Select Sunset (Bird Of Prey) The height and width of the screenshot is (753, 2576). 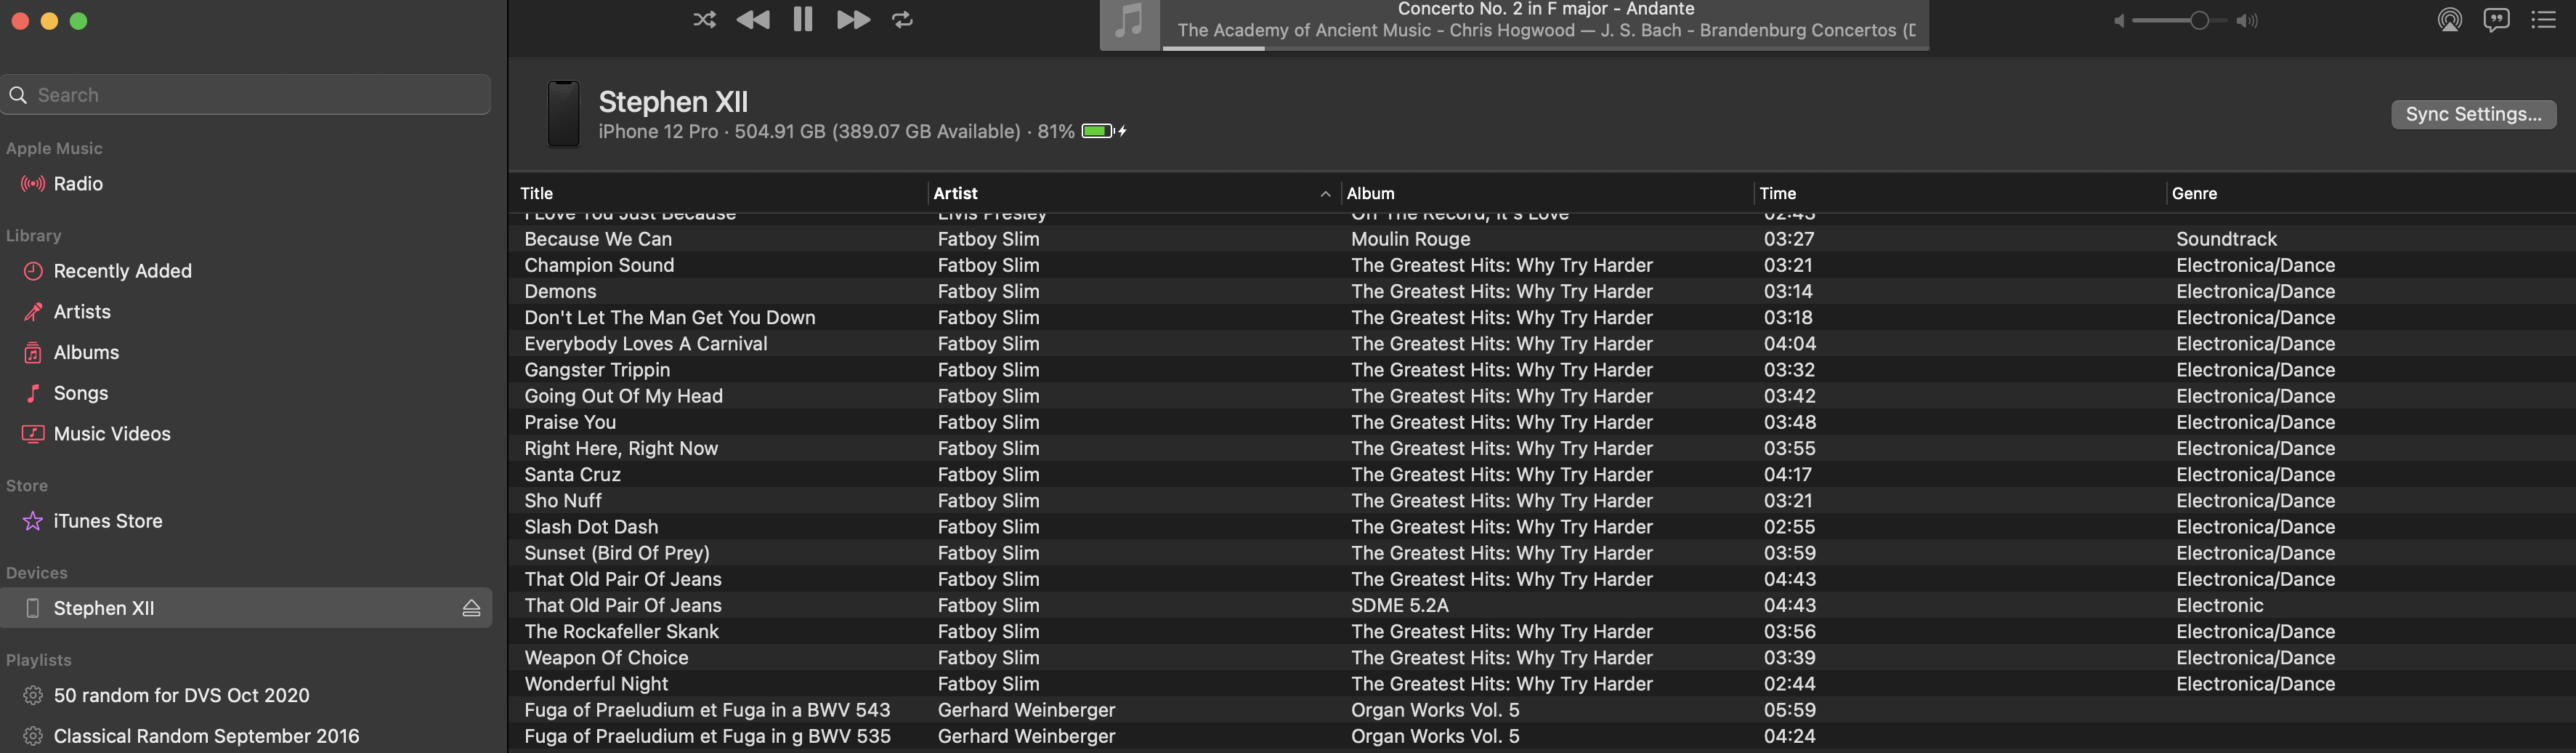[616, 553]
